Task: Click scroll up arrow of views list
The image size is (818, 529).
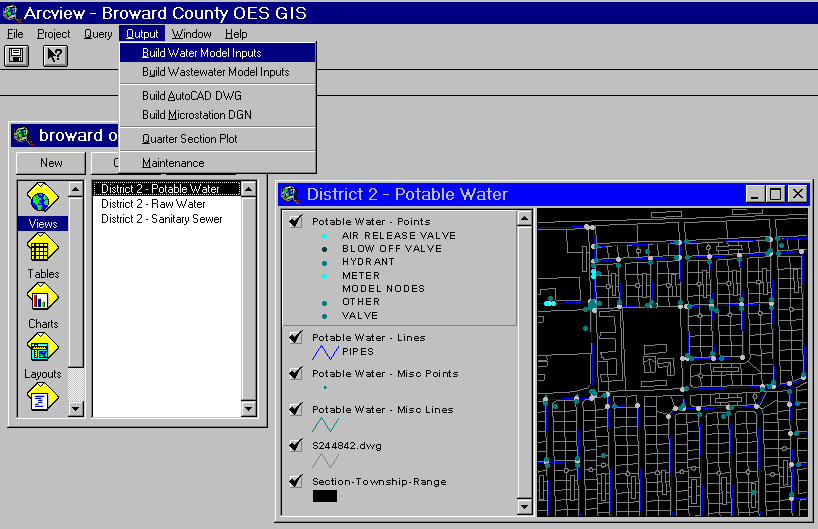Action: coord(248,189)
